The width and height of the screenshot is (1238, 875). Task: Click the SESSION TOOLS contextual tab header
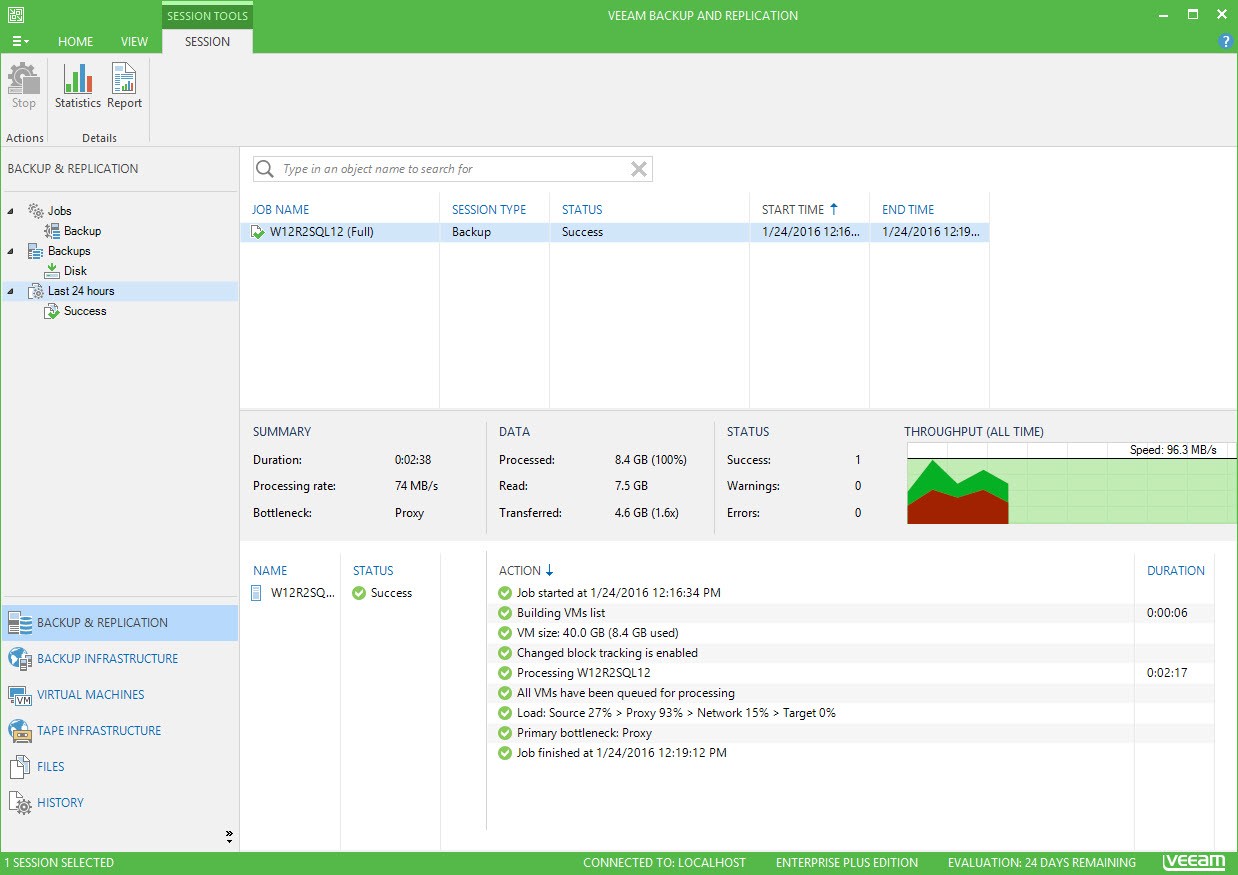pos(207,16)
